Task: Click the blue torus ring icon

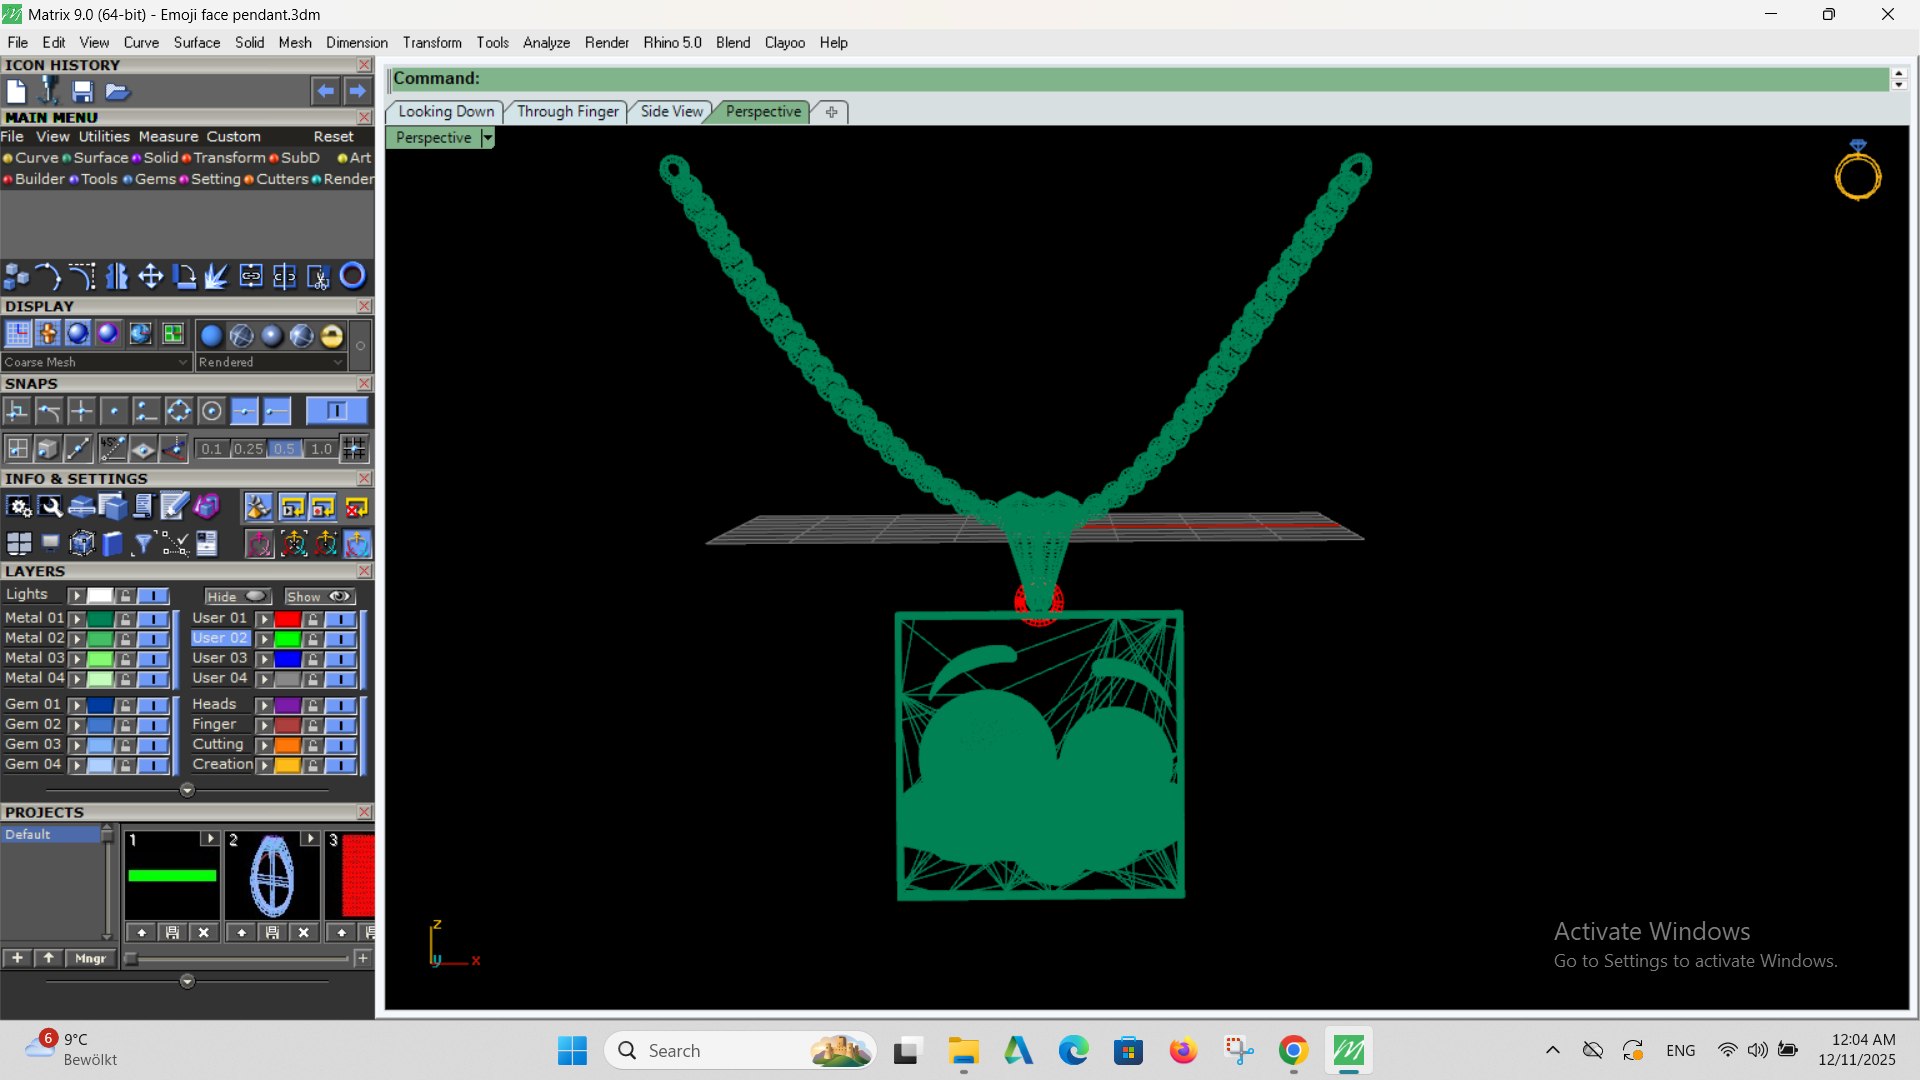Action: coord(352,276)
